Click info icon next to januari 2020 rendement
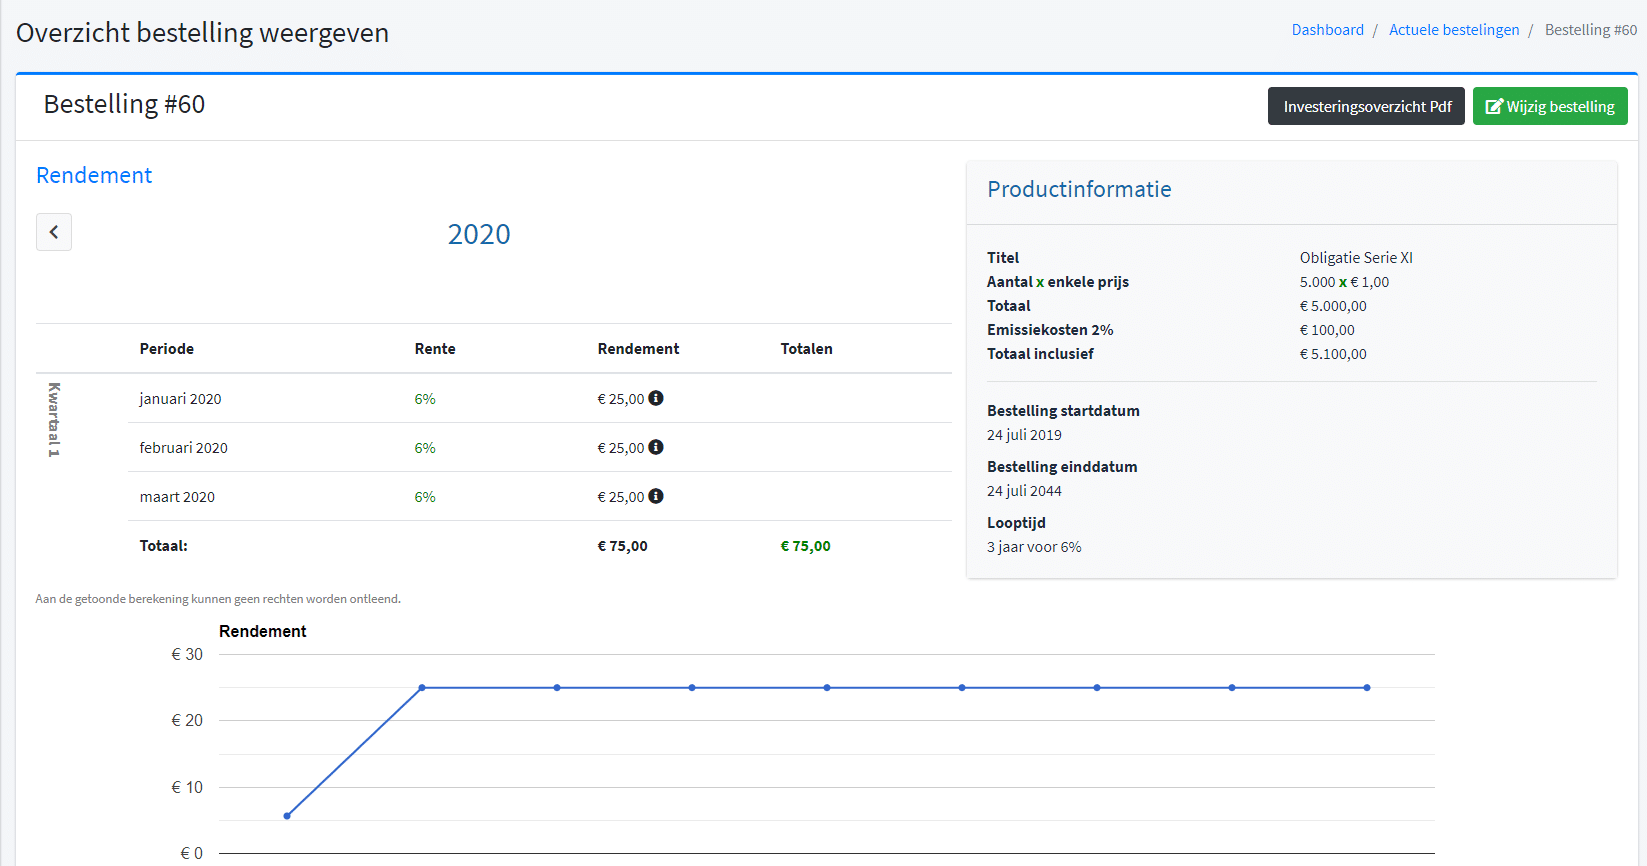 (x=656, y=398)
